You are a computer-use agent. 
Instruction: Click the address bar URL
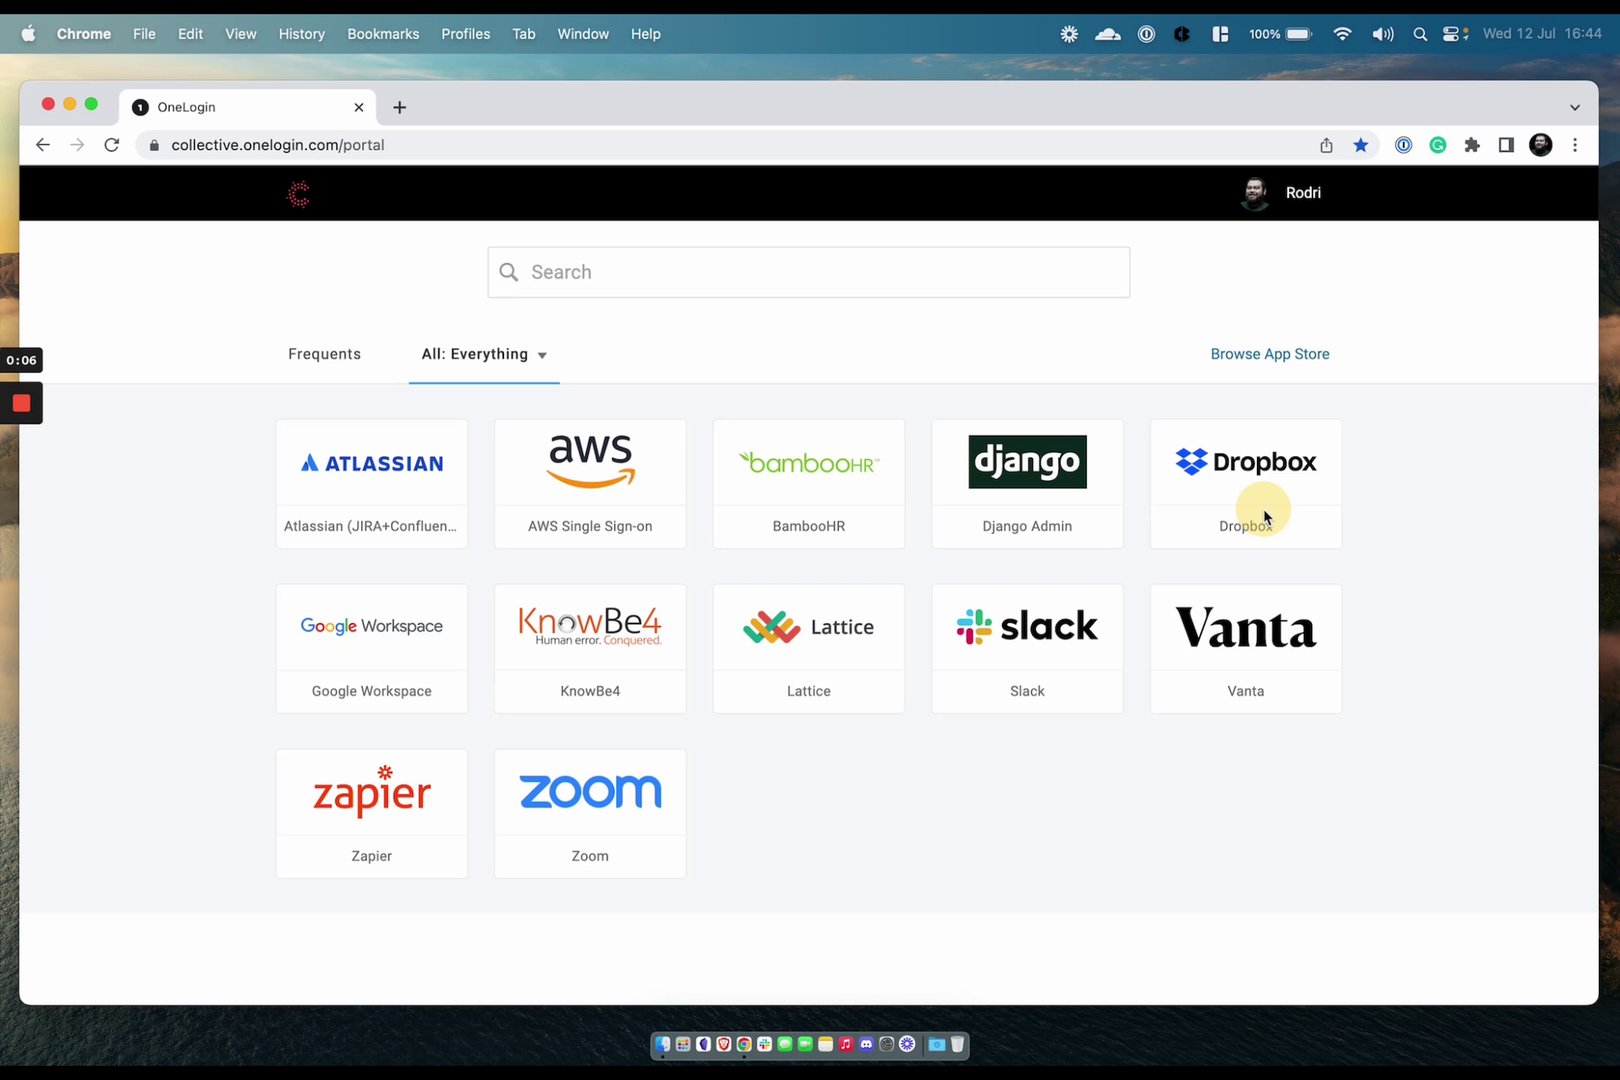tap(278, 145)
